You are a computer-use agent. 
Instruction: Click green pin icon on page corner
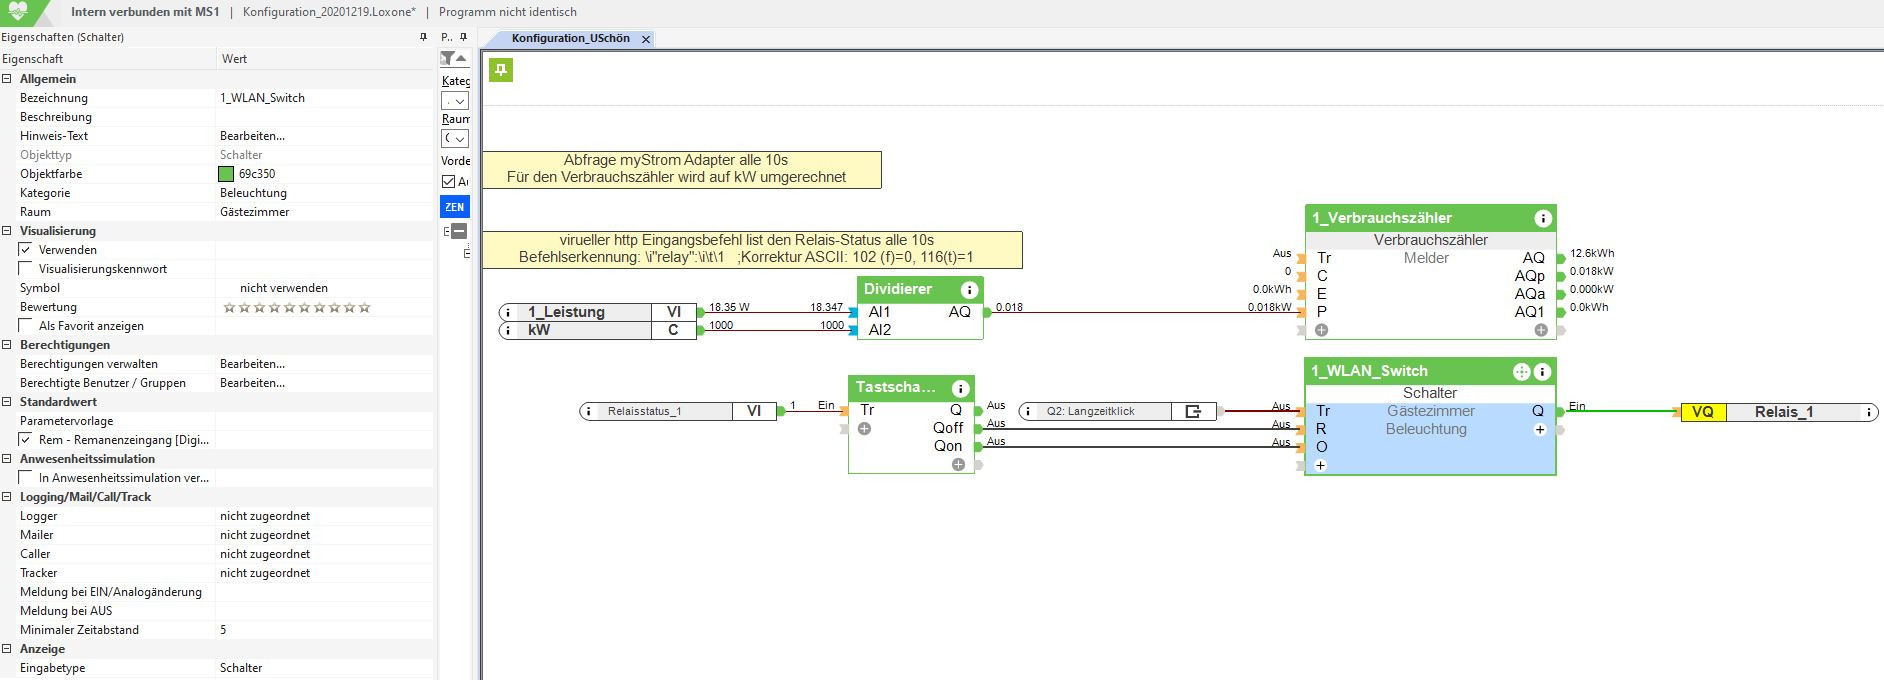[x=501, y=70]
